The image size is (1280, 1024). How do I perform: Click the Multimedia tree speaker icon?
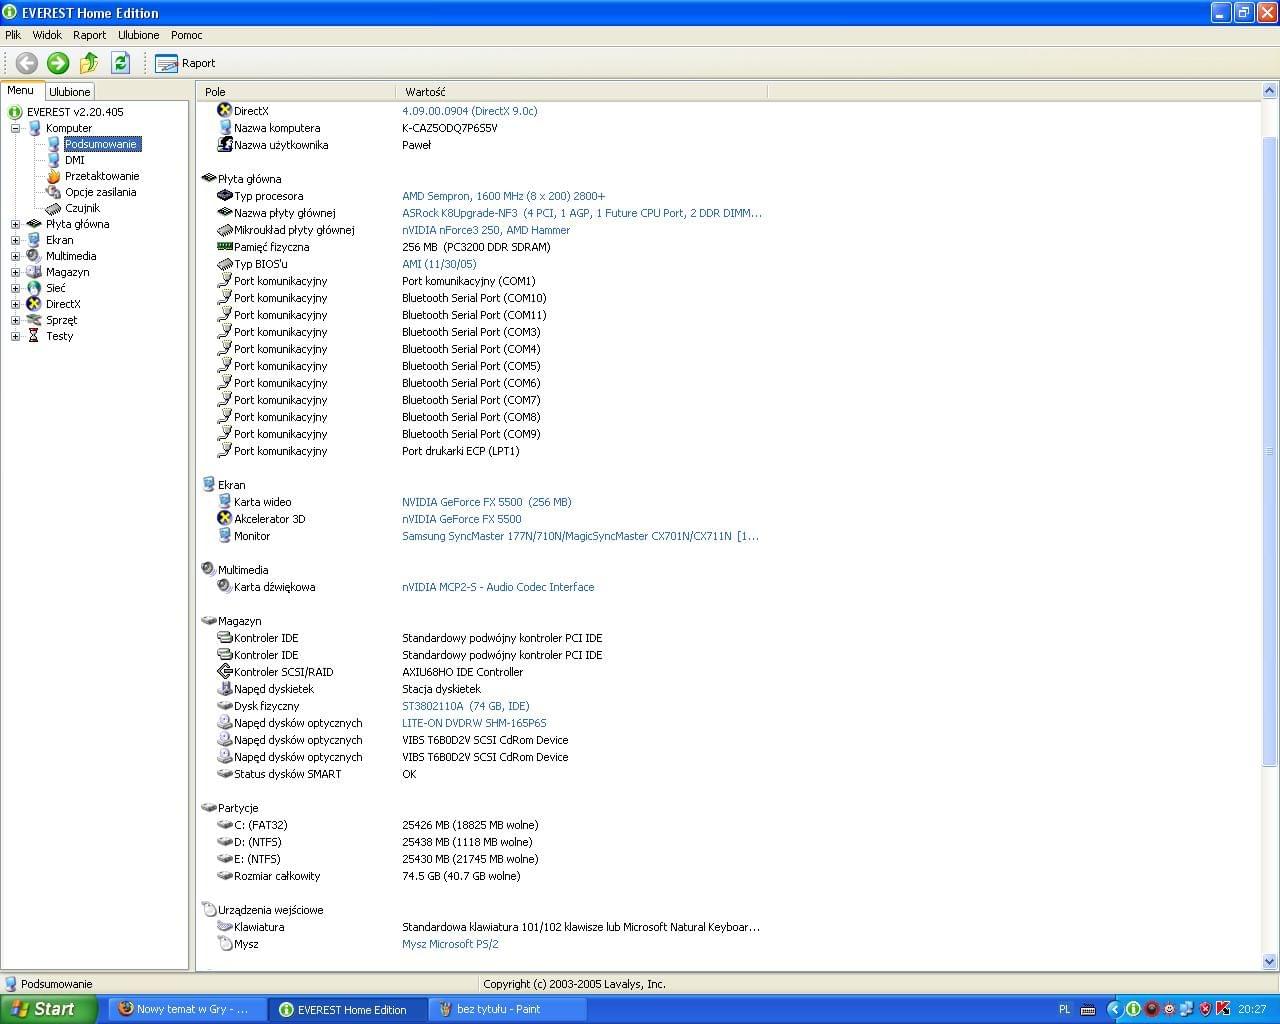pos(34,256)
